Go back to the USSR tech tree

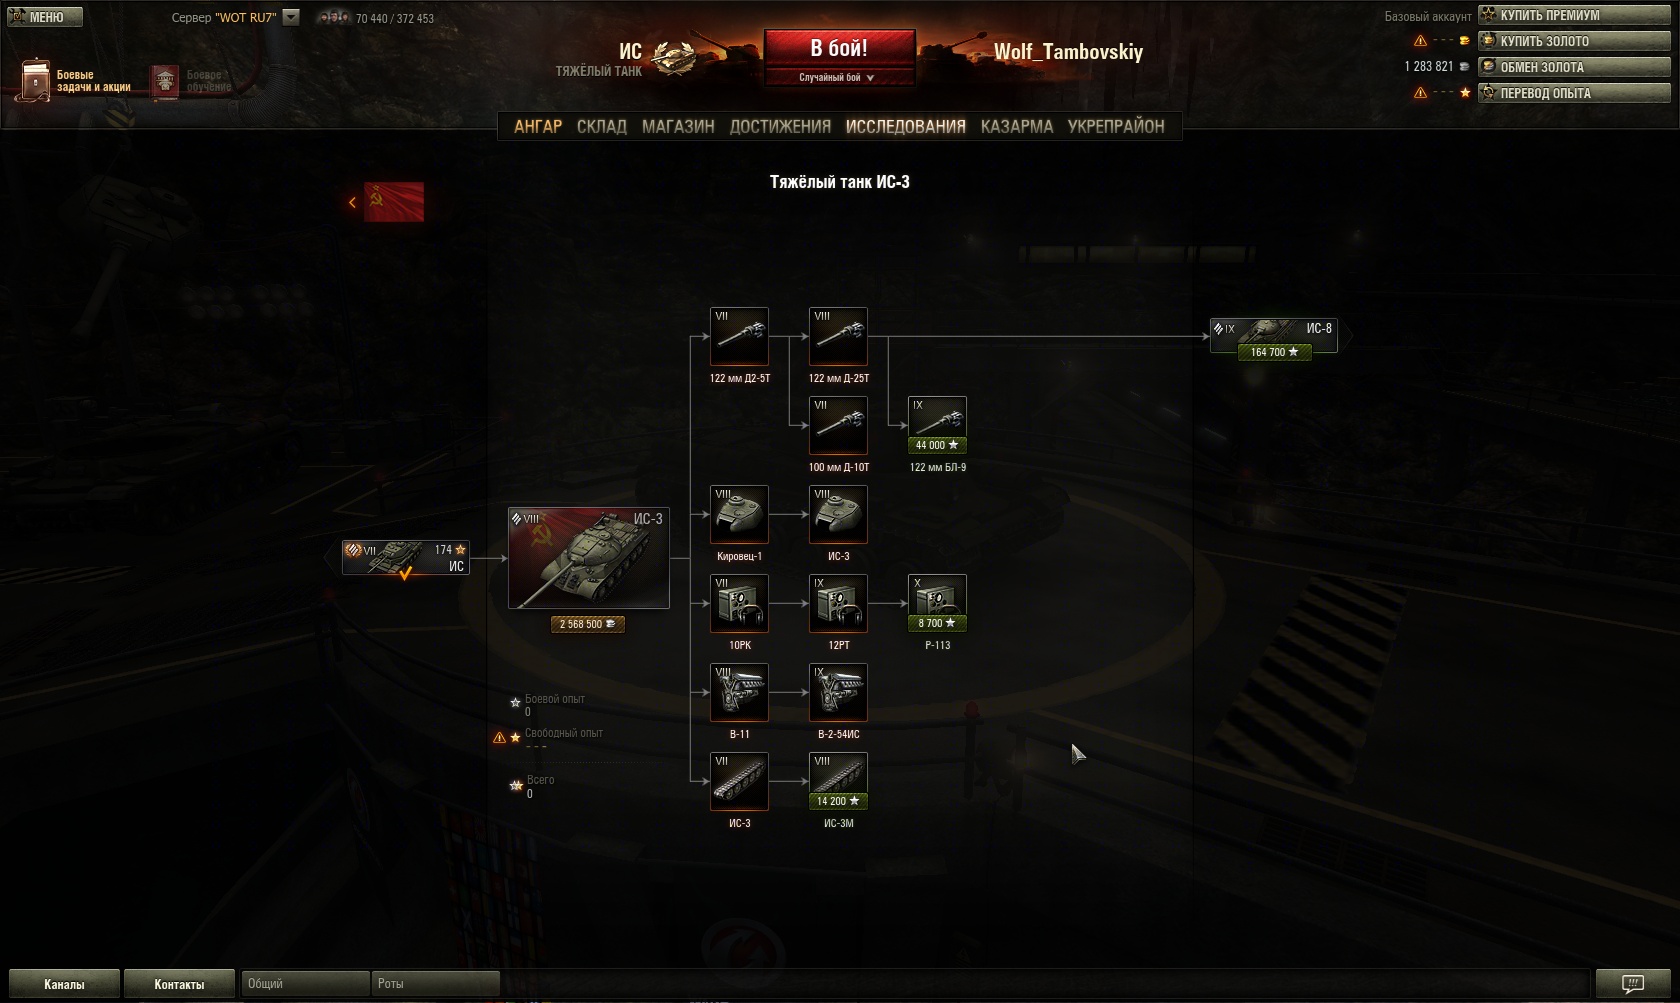click(x=387, y=202)
